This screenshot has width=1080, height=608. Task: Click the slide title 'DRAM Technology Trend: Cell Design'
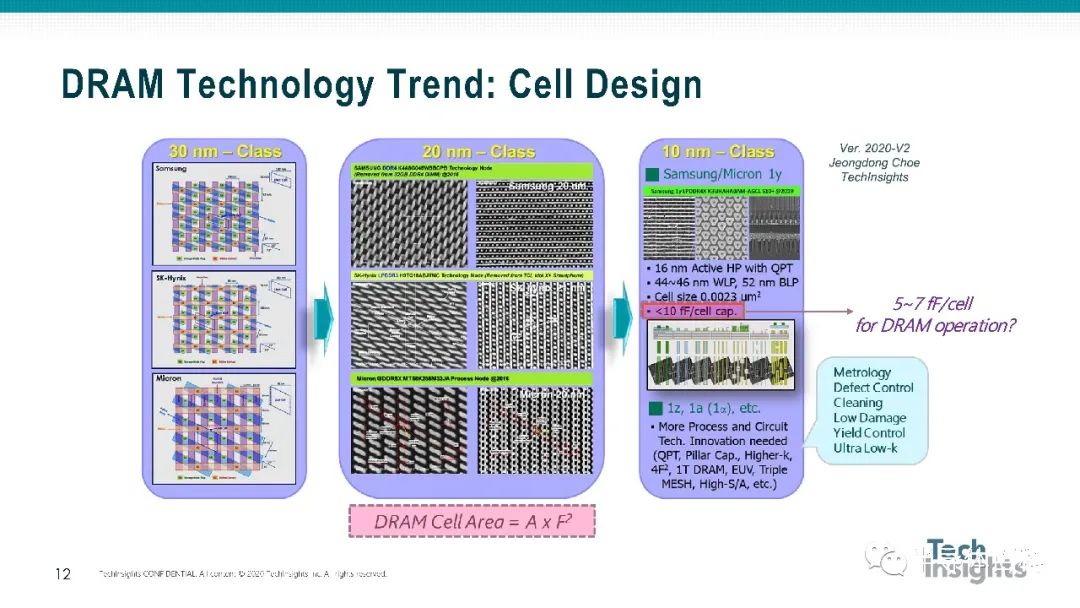pyautogui.click(x=382, y=84)
